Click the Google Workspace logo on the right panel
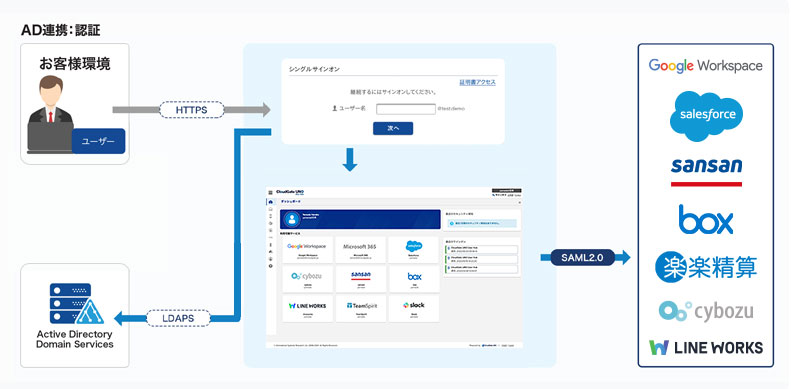The height and width of the screenshot is (389, 791). 705,66
